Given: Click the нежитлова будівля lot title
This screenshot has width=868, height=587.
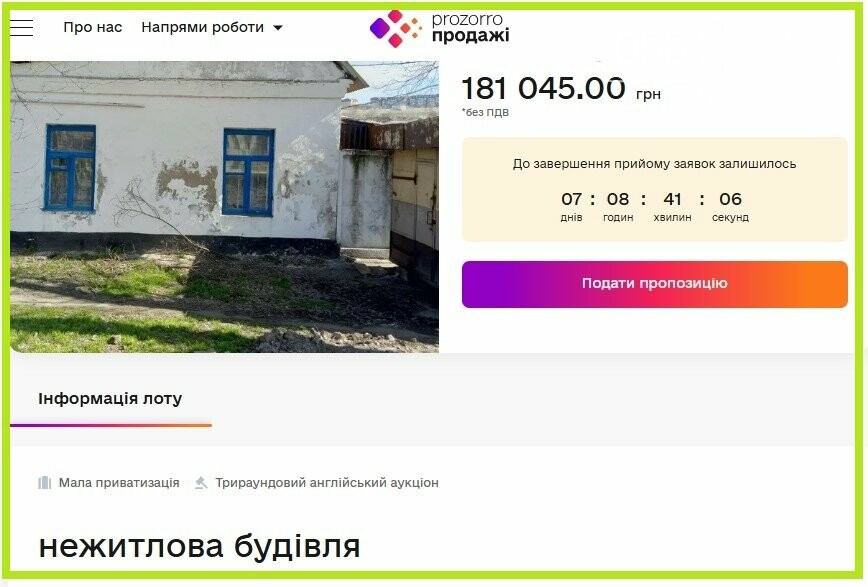Looking at the screenshot, I should (x=199, y=546).
